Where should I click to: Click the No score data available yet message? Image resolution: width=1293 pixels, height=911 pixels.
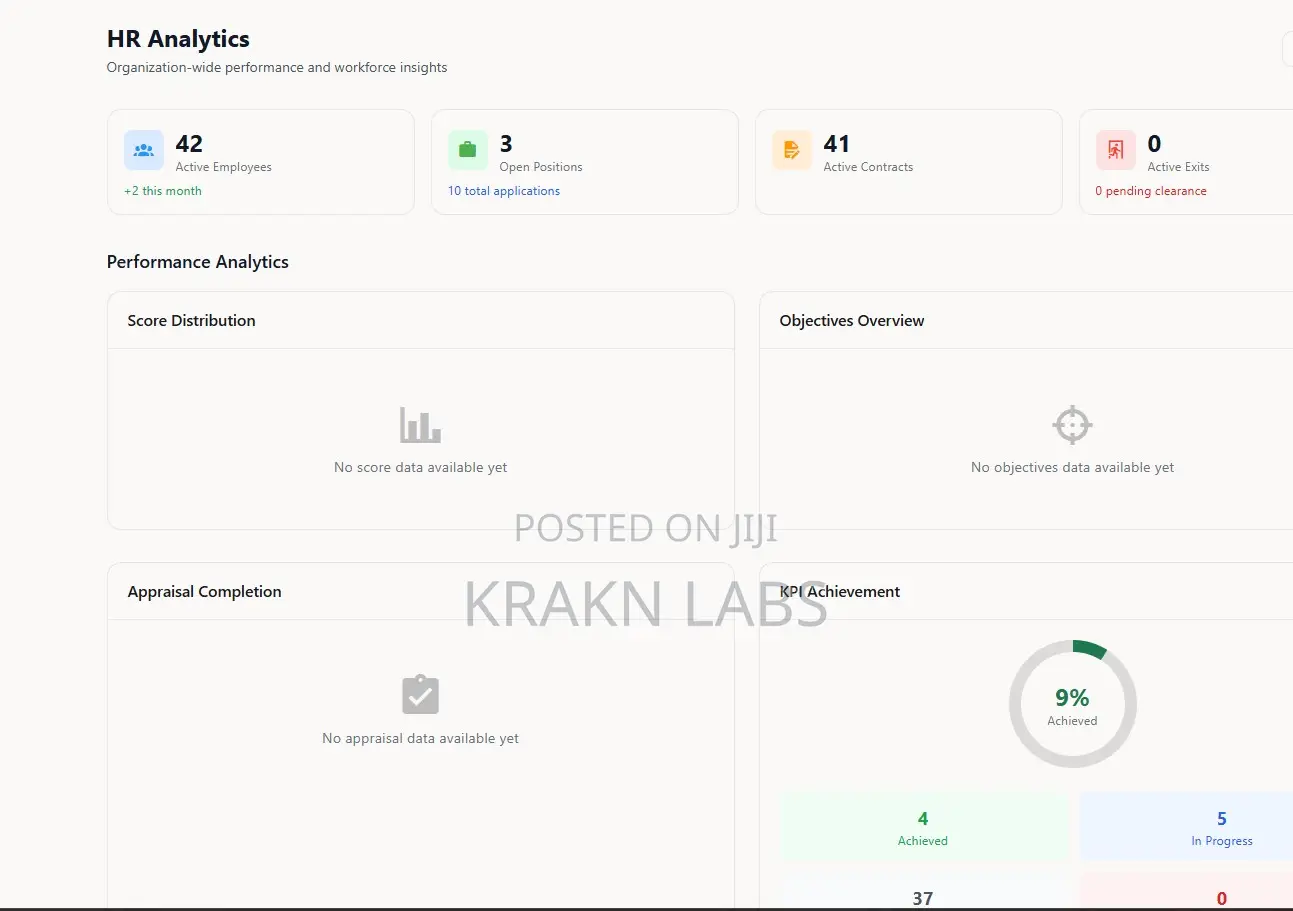tap(421, 467)
